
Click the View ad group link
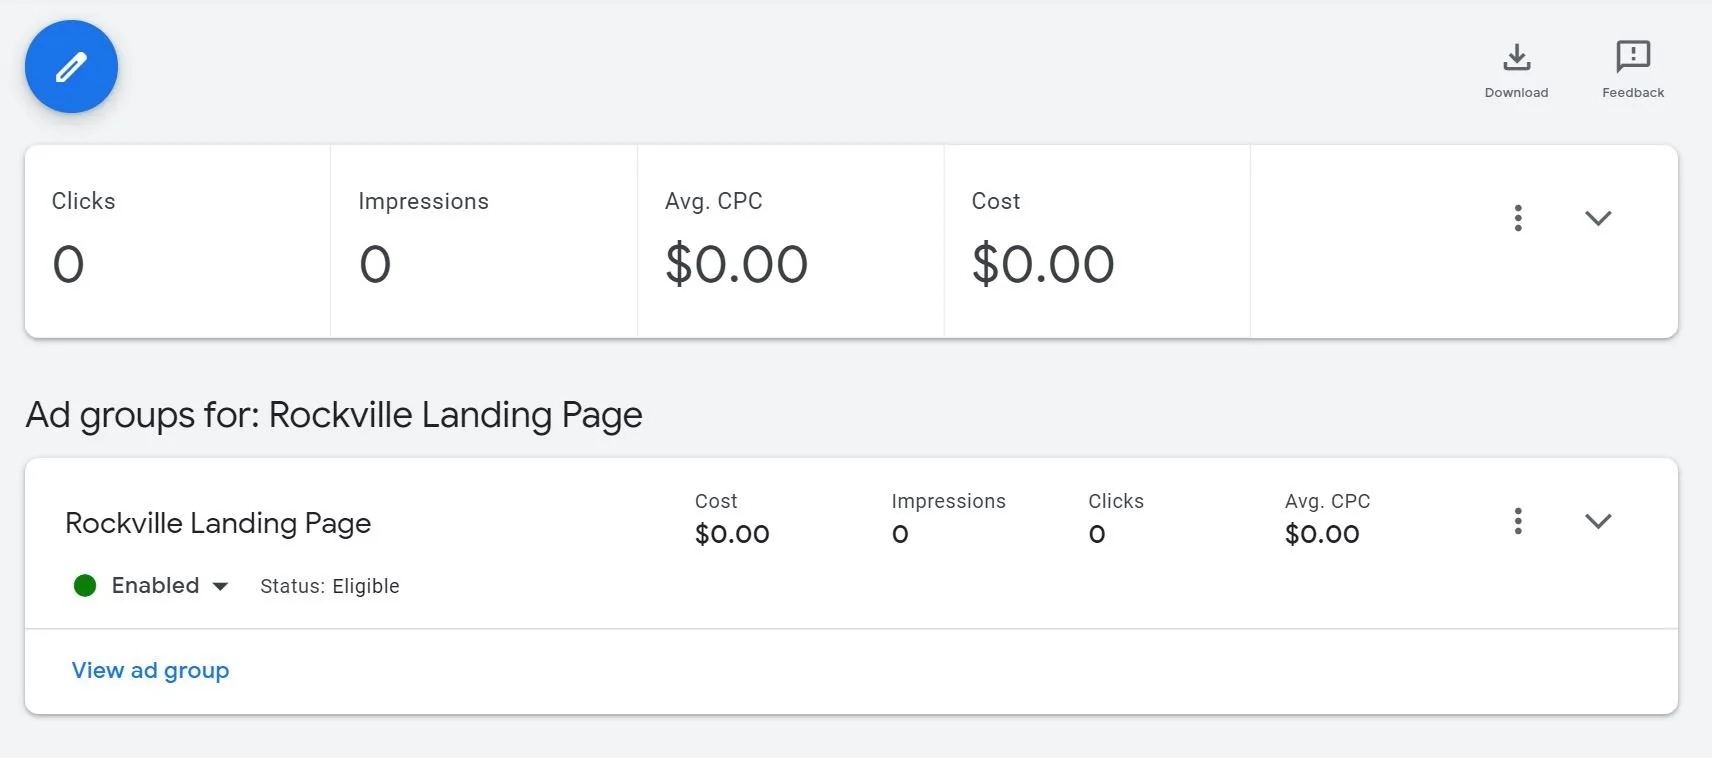[150, 671]
